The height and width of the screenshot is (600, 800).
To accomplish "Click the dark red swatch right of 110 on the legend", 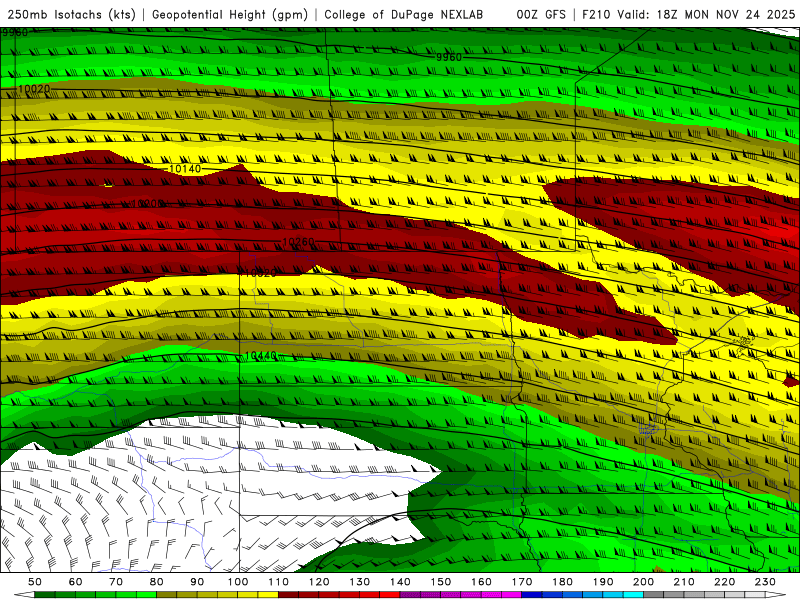I will click(x=288, y=595).
